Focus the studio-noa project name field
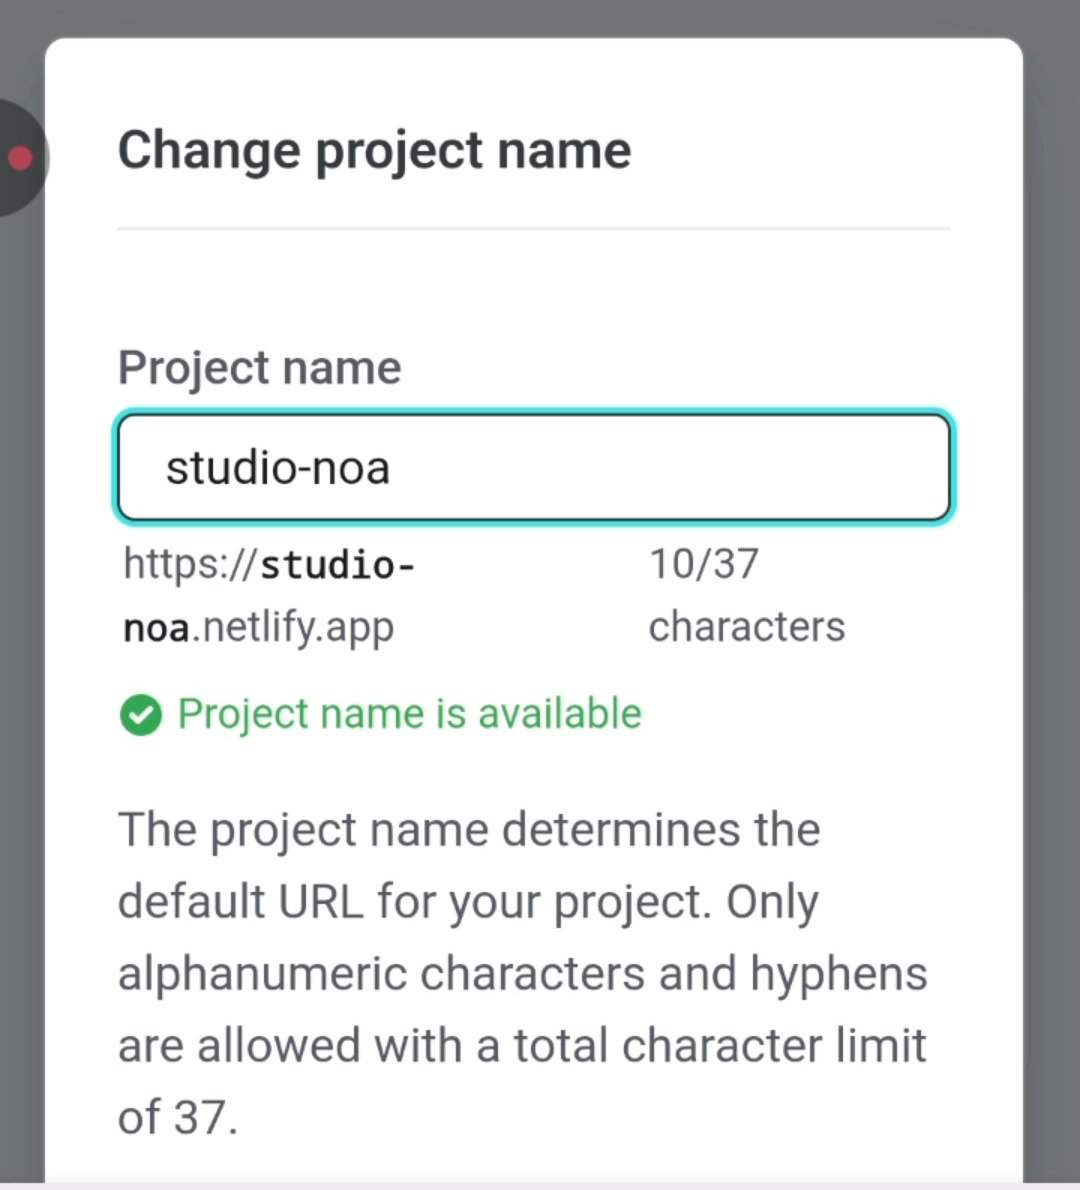The width and height of the screenshot is (1080, 1190). tap(534, 468)
